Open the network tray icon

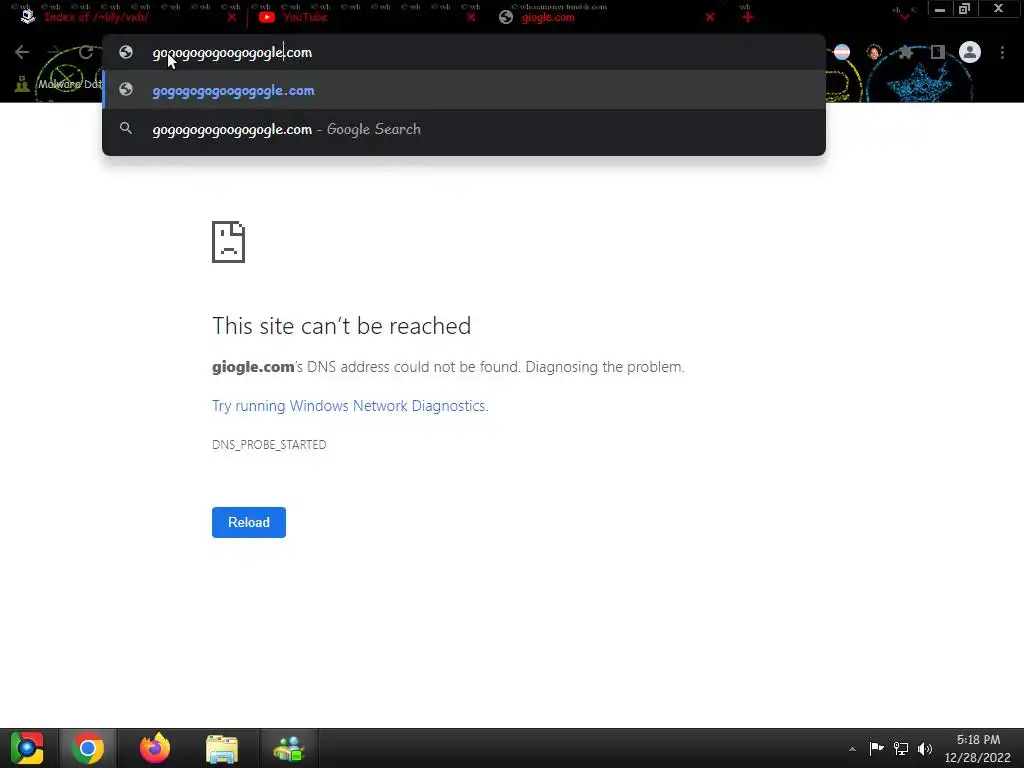[x=901, y=748]
